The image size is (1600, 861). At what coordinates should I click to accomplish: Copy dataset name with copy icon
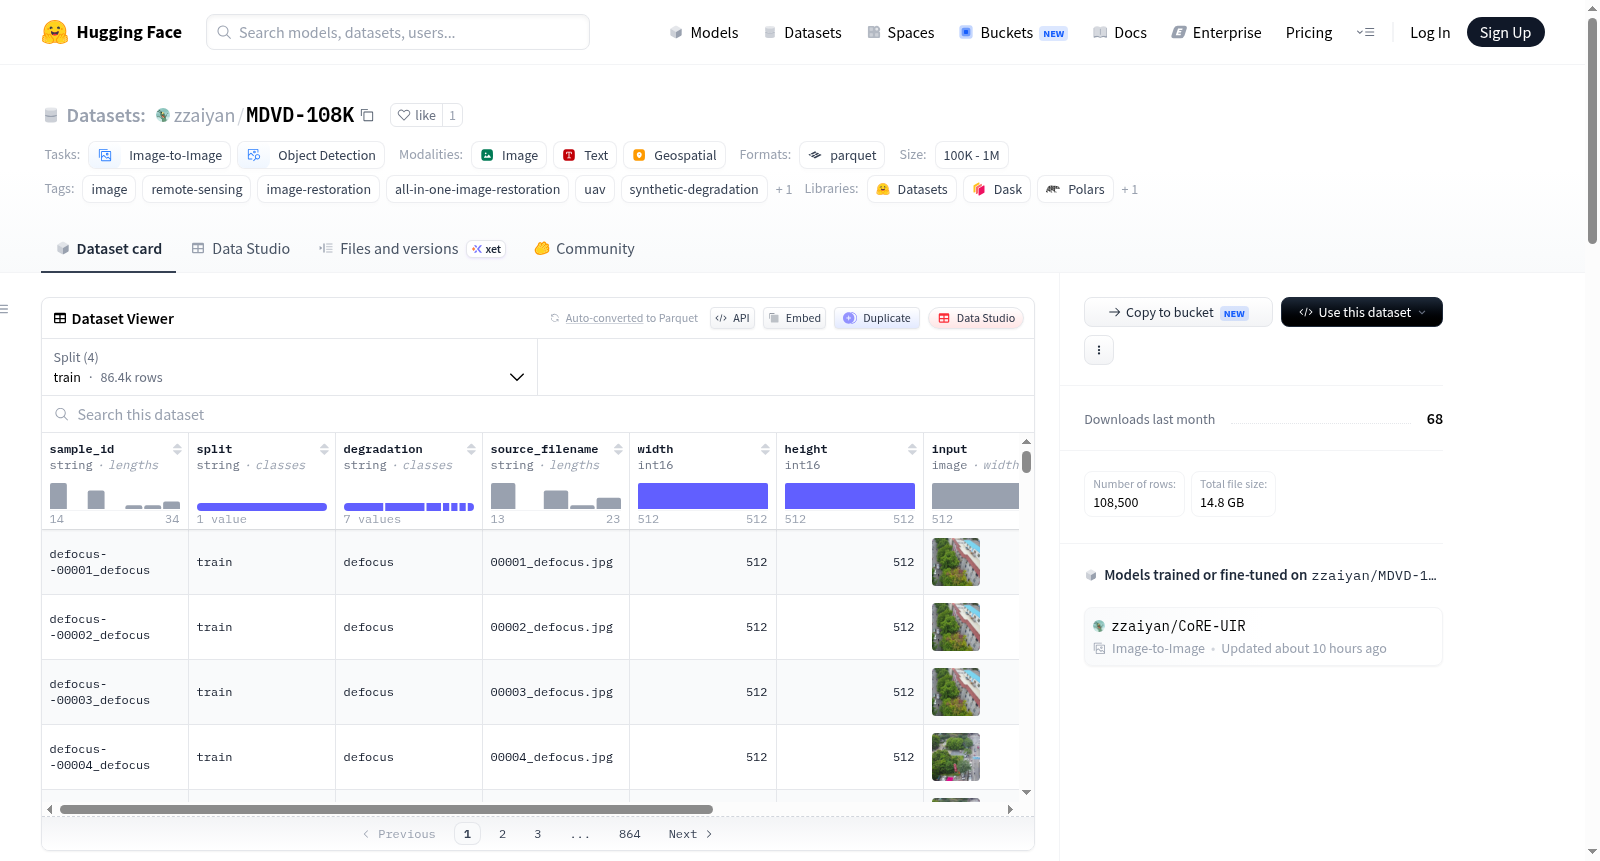click(367, 115)
